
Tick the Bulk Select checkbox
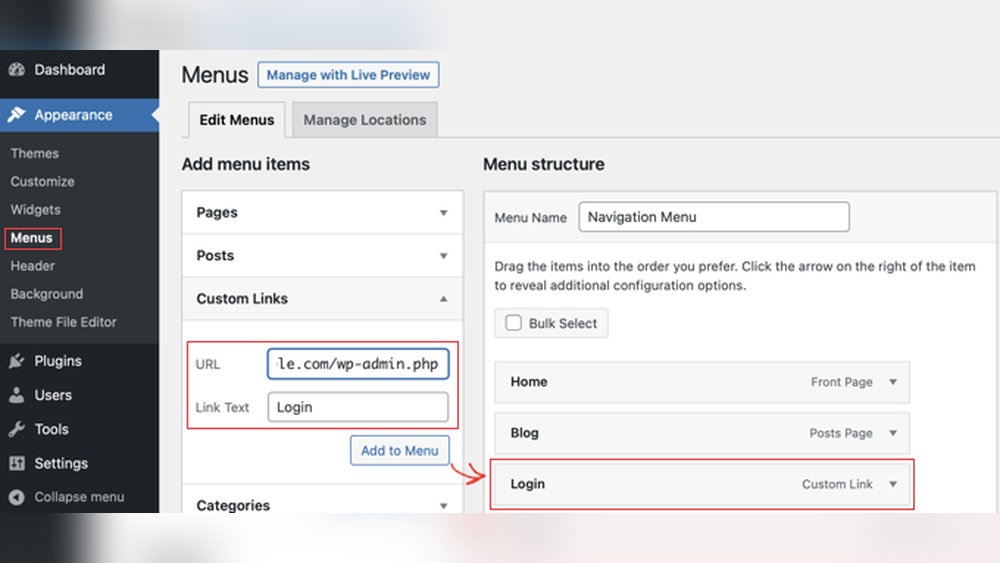point(513,323)
